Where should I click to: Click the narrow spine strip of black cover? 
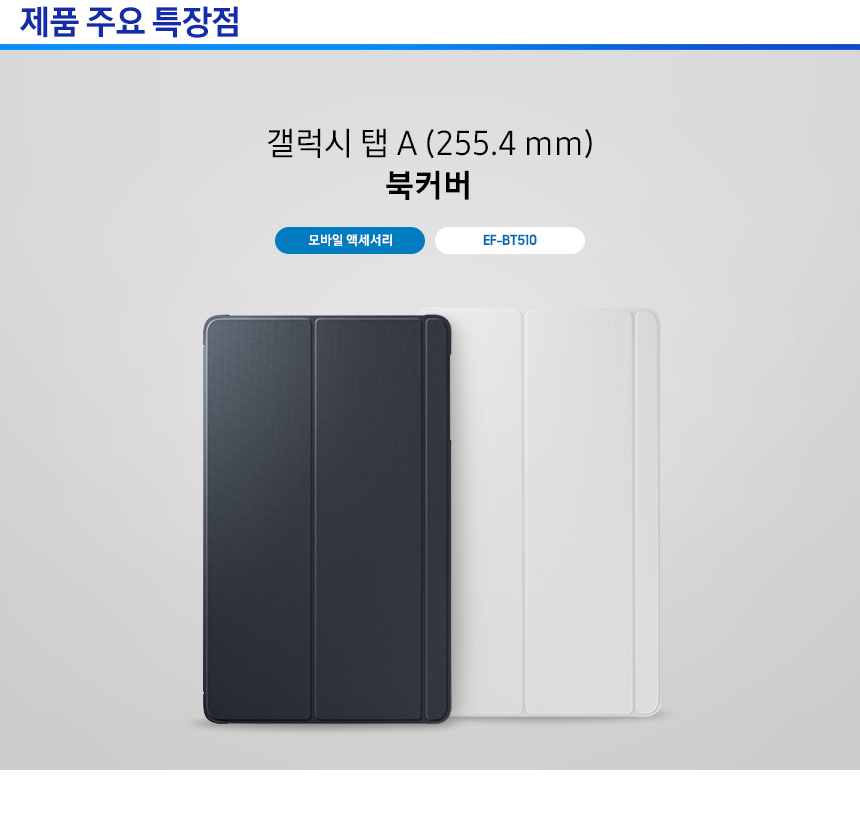(x=437, y=519)
